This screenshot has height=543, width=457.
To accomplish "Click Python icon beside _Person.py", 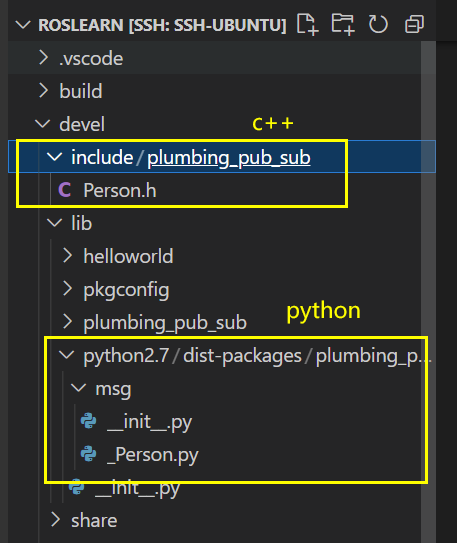I will click(x=89, y=454).
